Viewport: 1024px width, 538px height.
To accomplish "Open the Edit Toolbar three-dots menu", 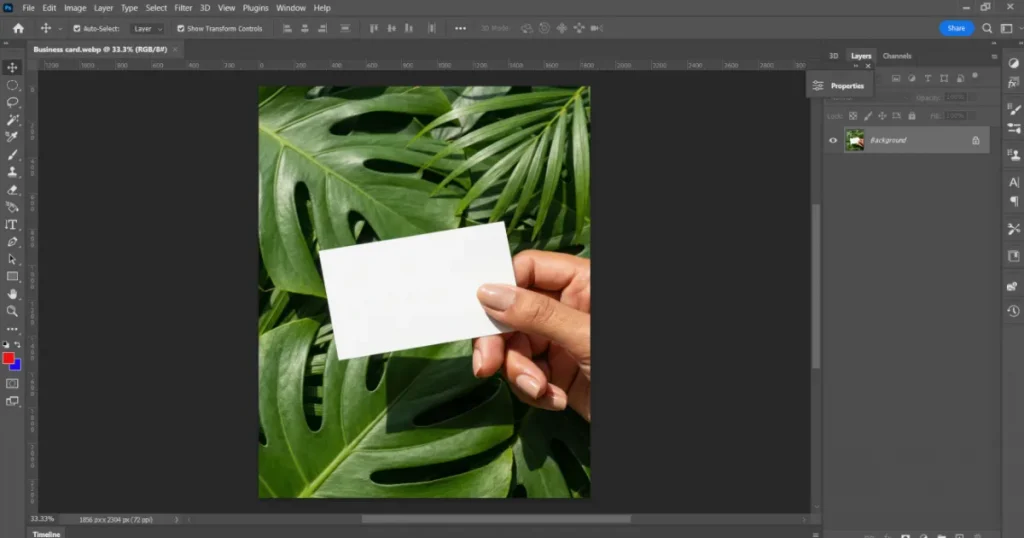I will [12, 329].
